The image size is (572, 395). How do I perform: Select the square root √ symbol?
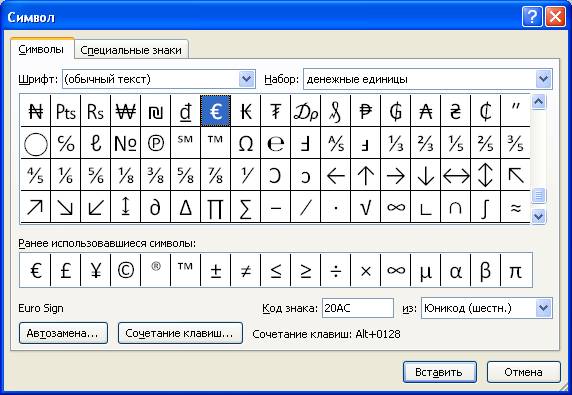[366, 207]
